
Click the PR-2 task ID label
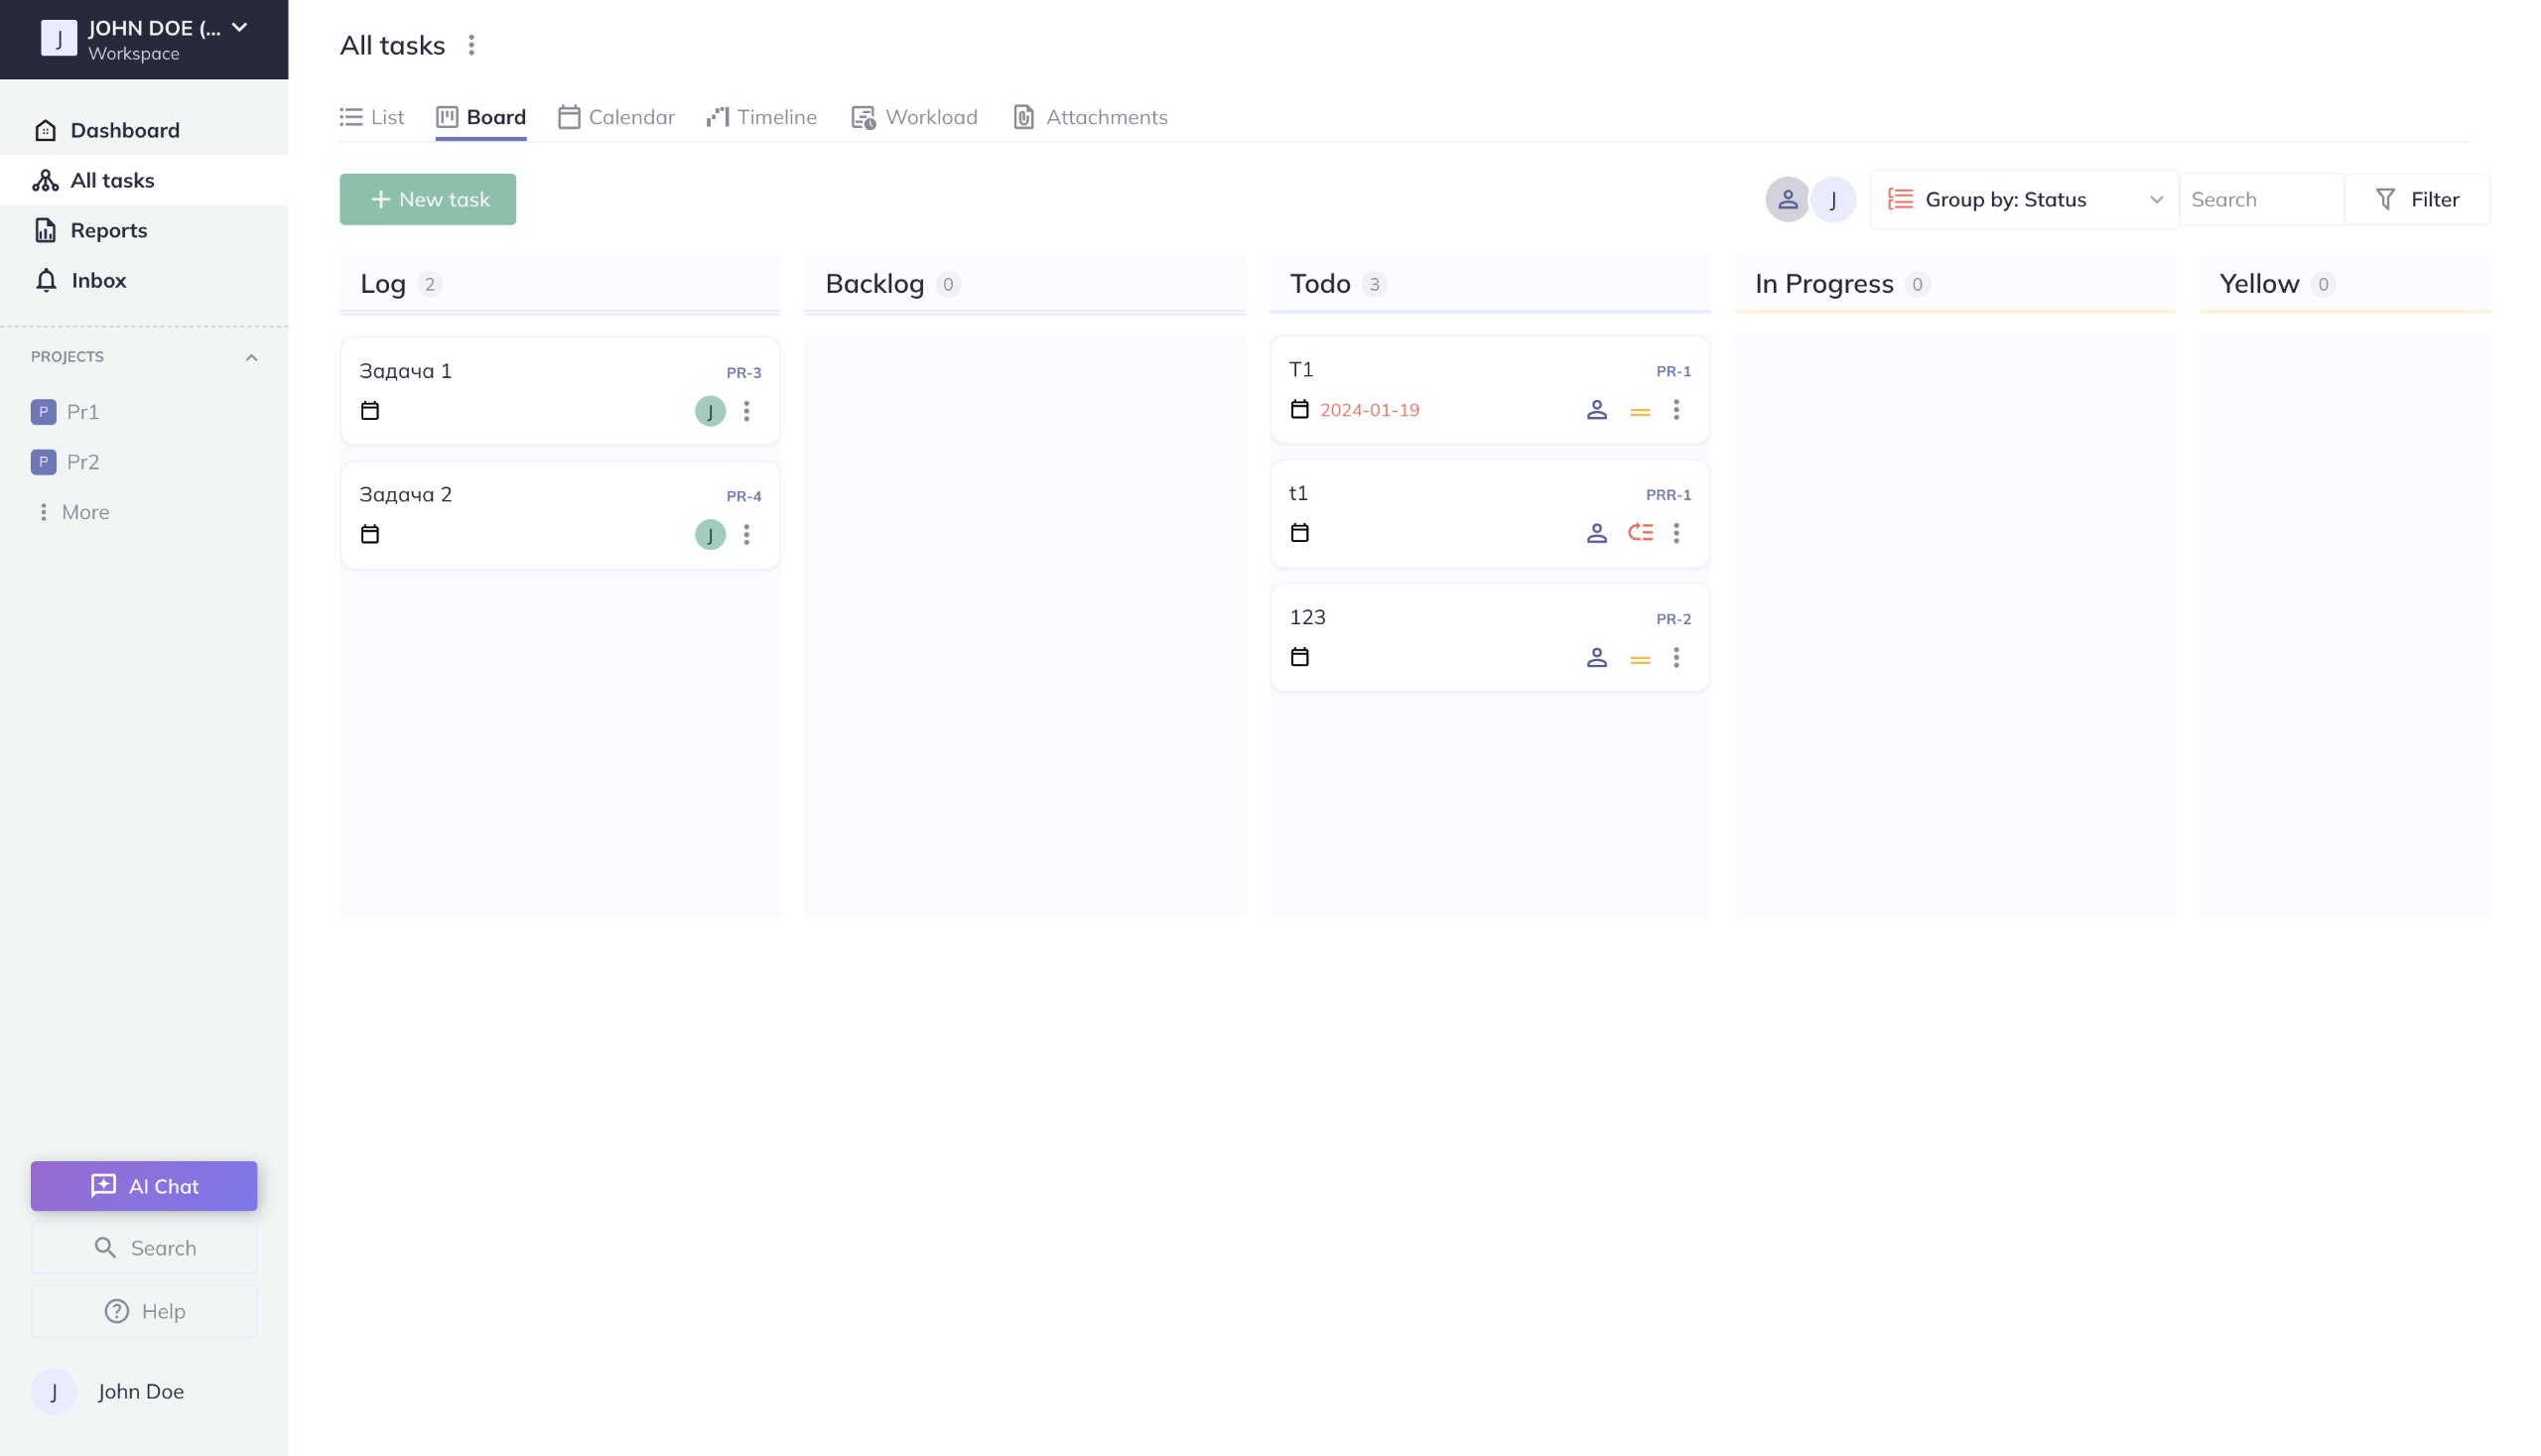1673,619
